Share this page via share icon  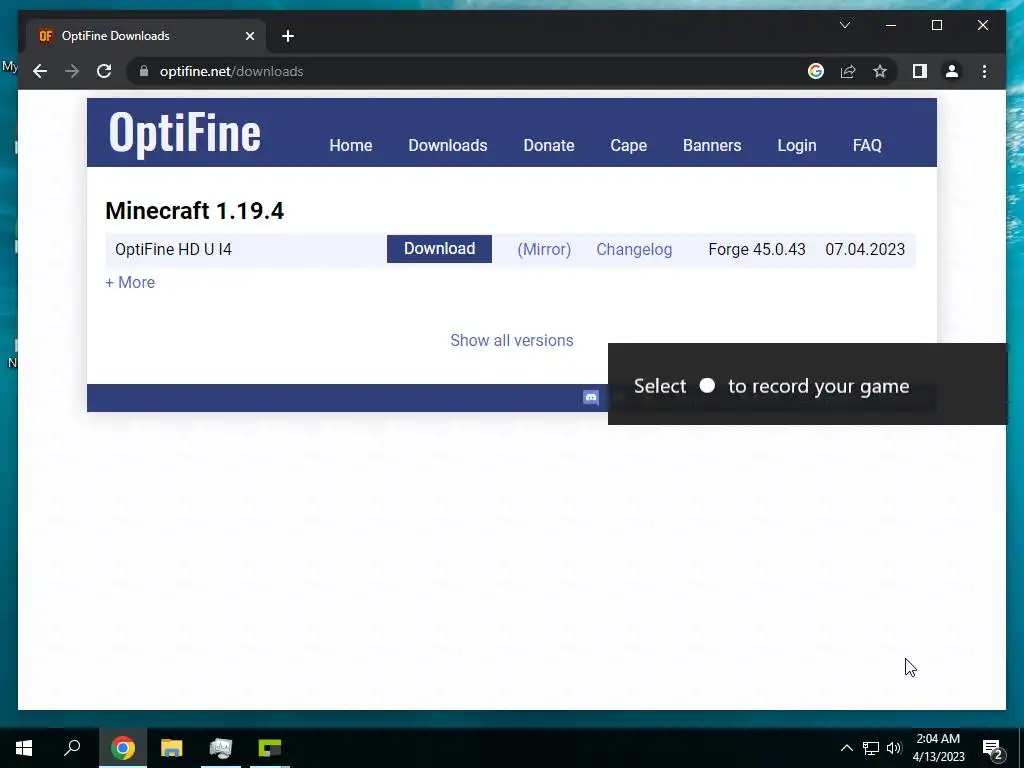pos(848,71)
